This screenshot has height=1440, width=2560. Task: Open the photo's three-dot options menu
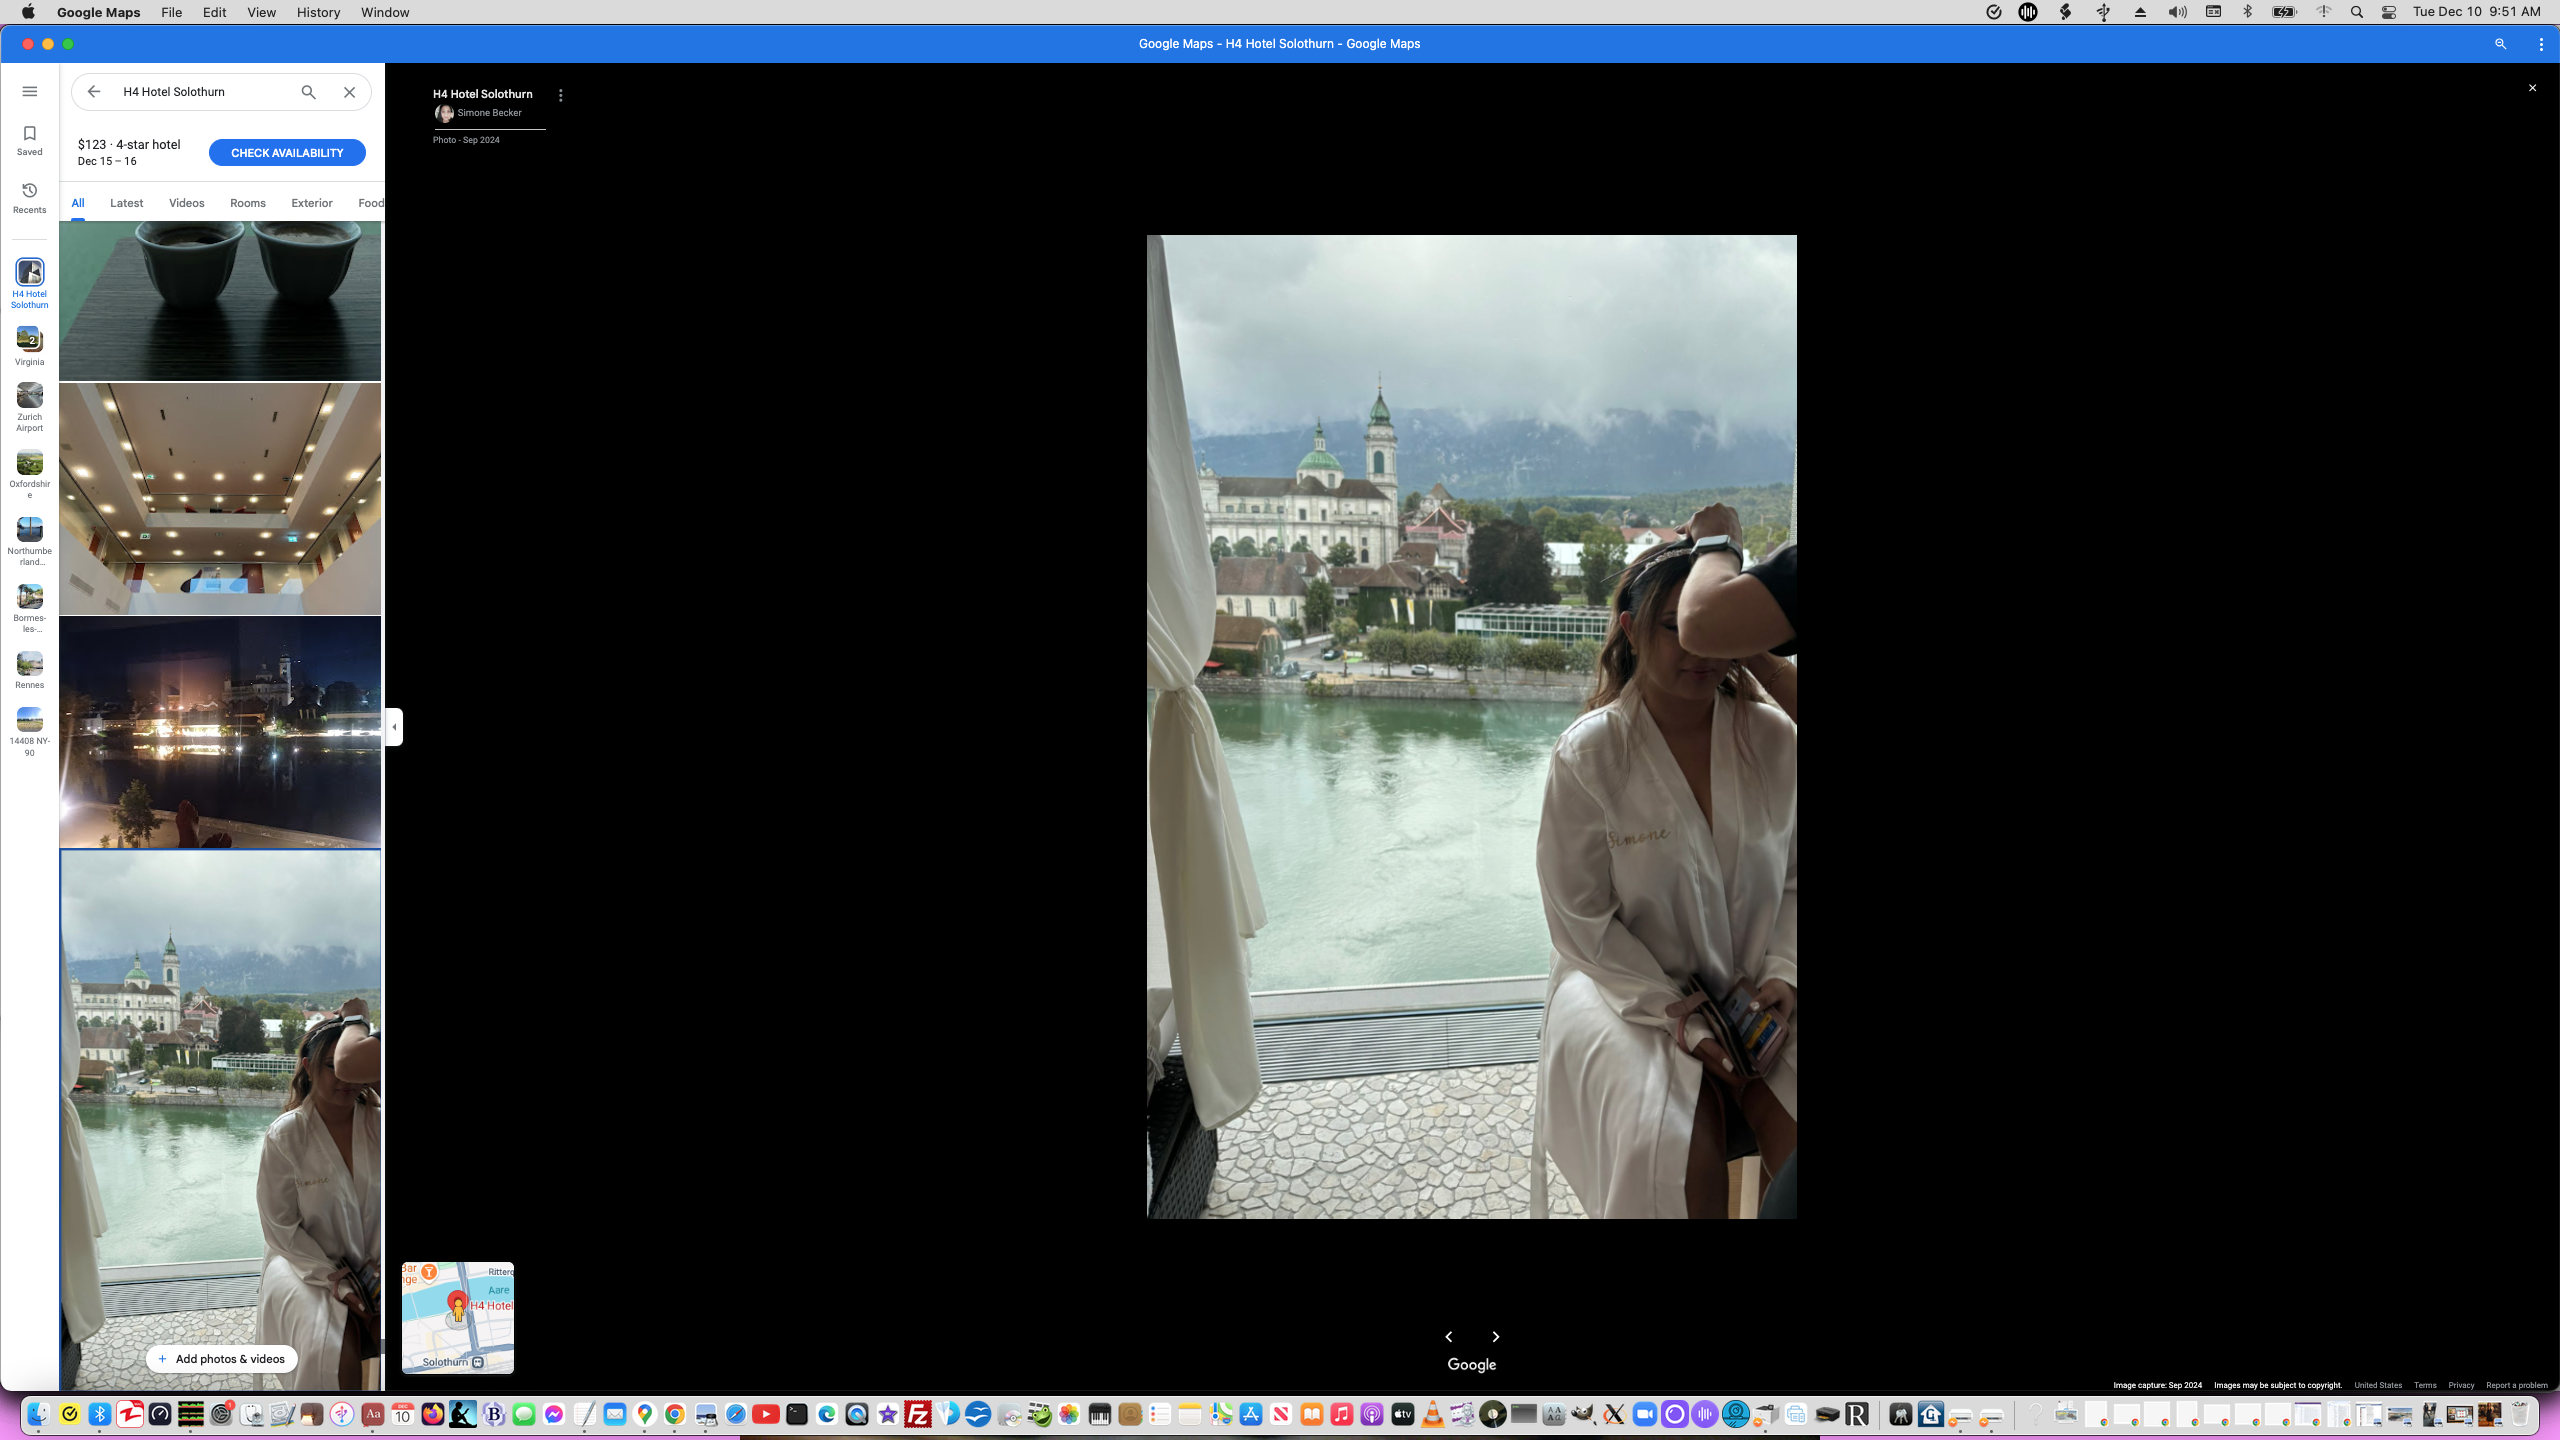tap(560, 95)
